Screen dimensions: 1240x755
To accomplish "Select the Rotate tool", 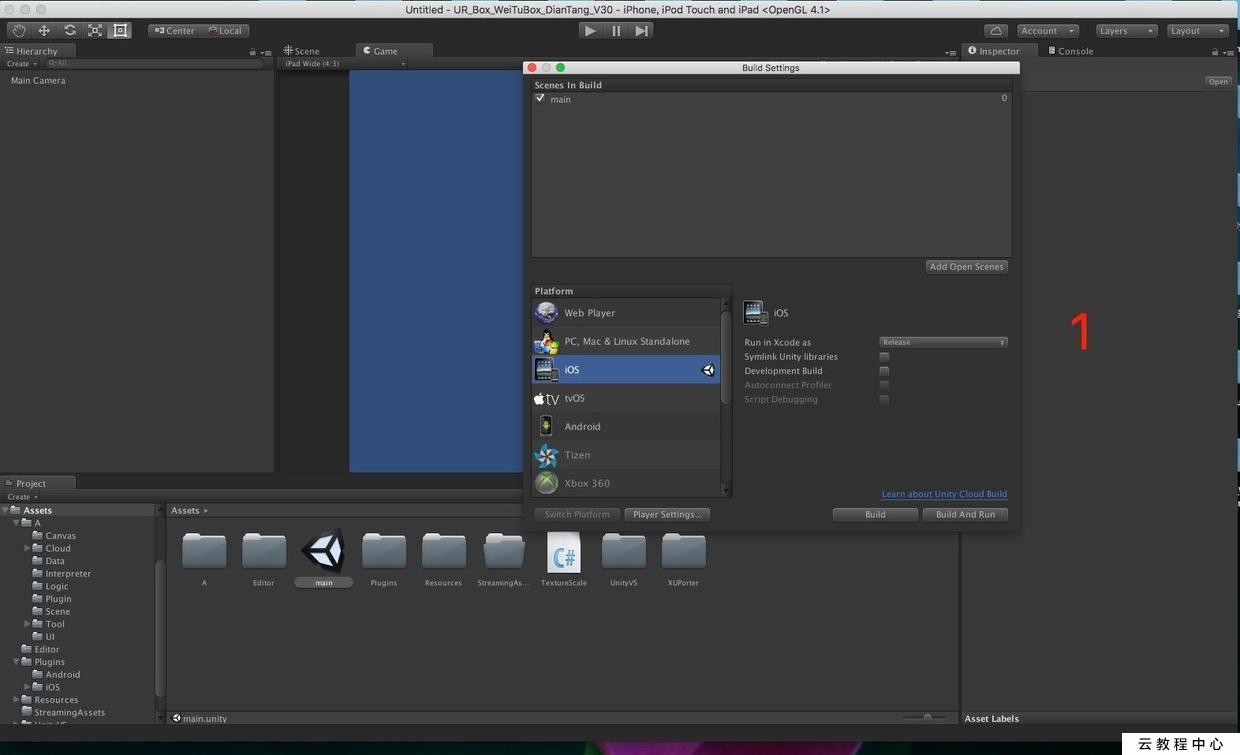I will click(x=70, y=31).
